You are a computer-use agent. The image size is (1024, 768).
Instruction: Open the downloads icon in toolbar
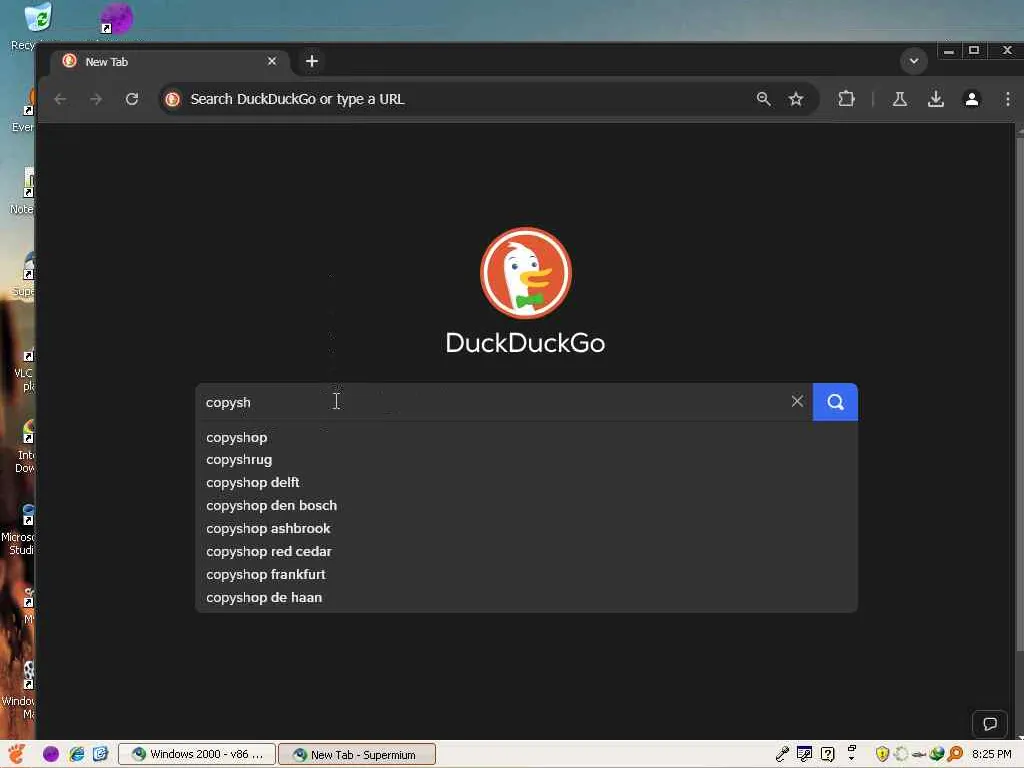click(x=936, y=99)
